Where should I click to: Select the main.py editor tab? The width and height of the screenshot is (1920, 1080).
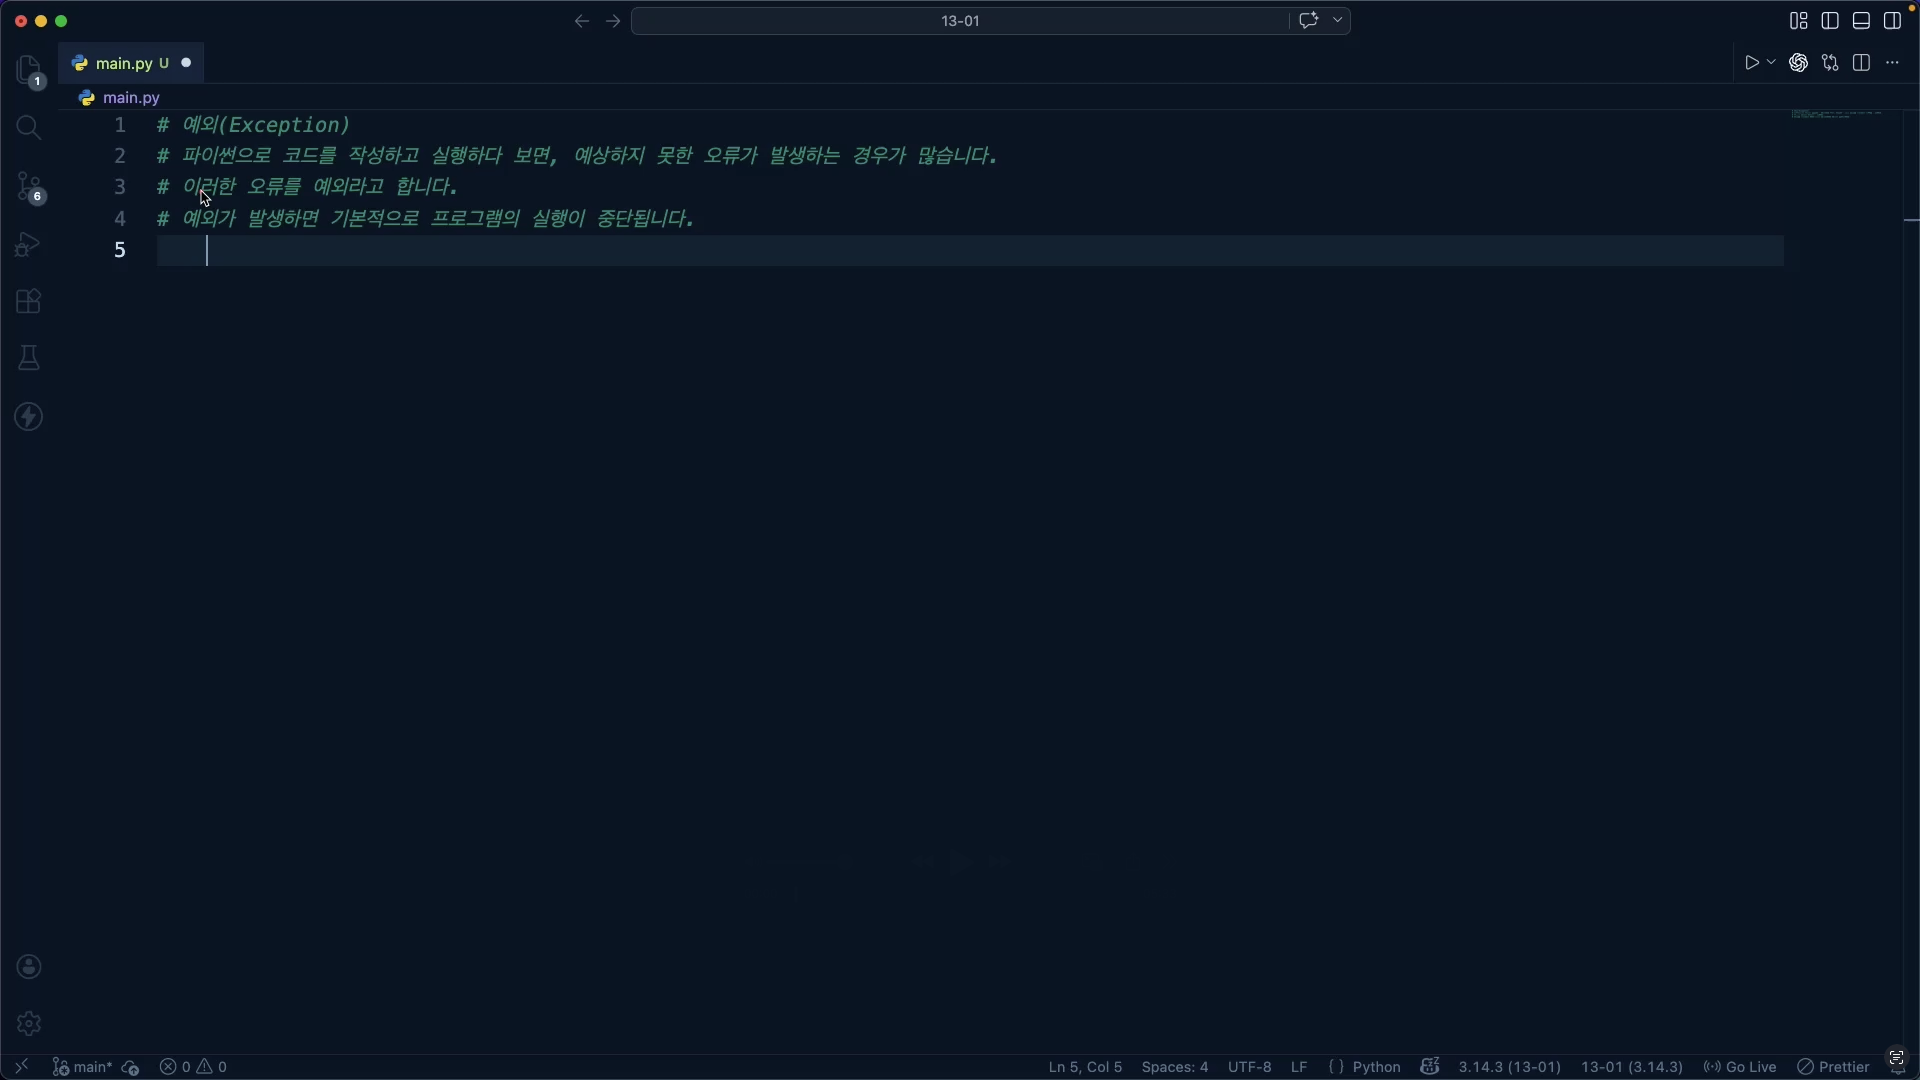click(123, 63)
